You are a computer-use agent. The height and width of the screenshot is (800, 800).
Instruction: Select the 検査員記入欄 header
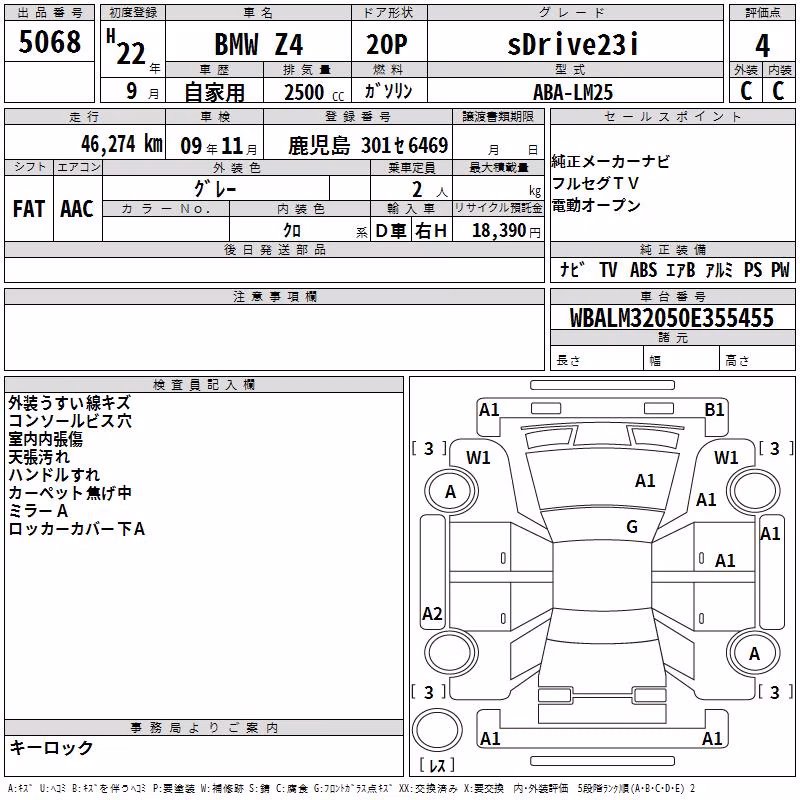(x=204, y=385)
